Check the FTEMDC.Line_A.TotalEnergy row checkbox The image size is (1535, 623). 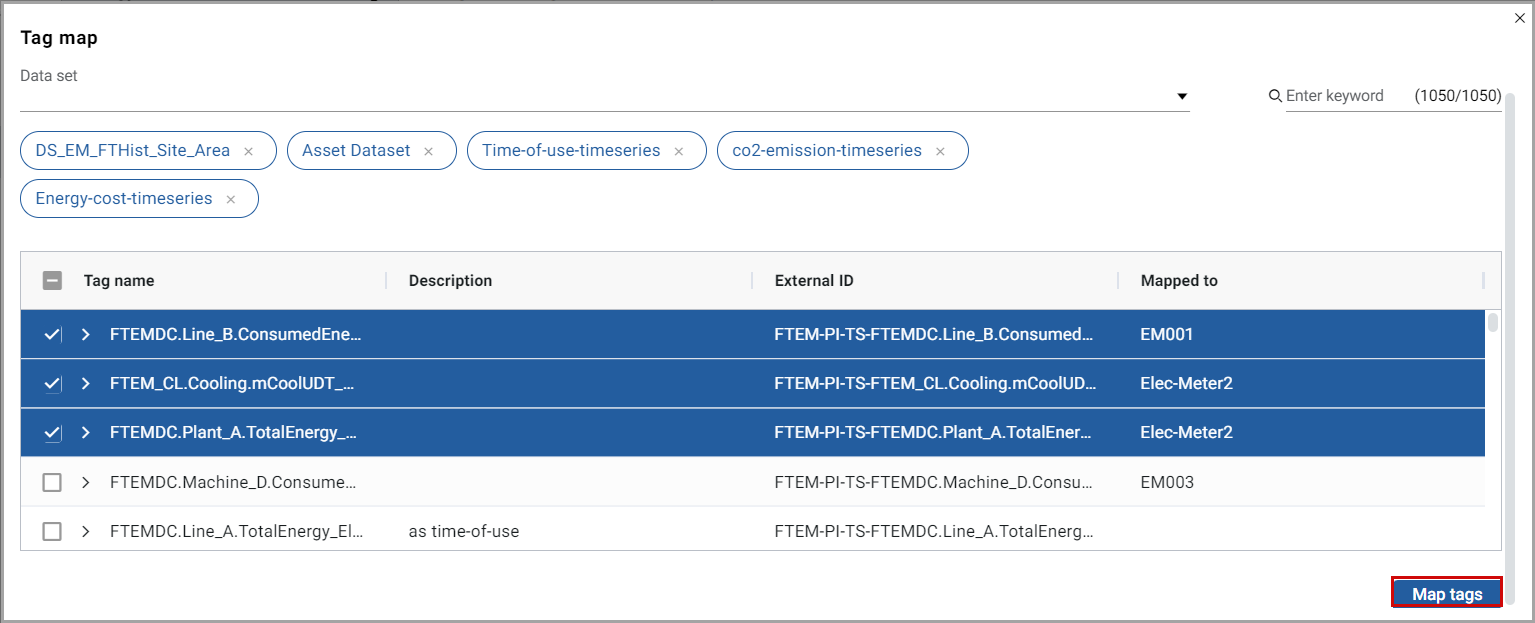pyautogui.click(x=52, y=532)
